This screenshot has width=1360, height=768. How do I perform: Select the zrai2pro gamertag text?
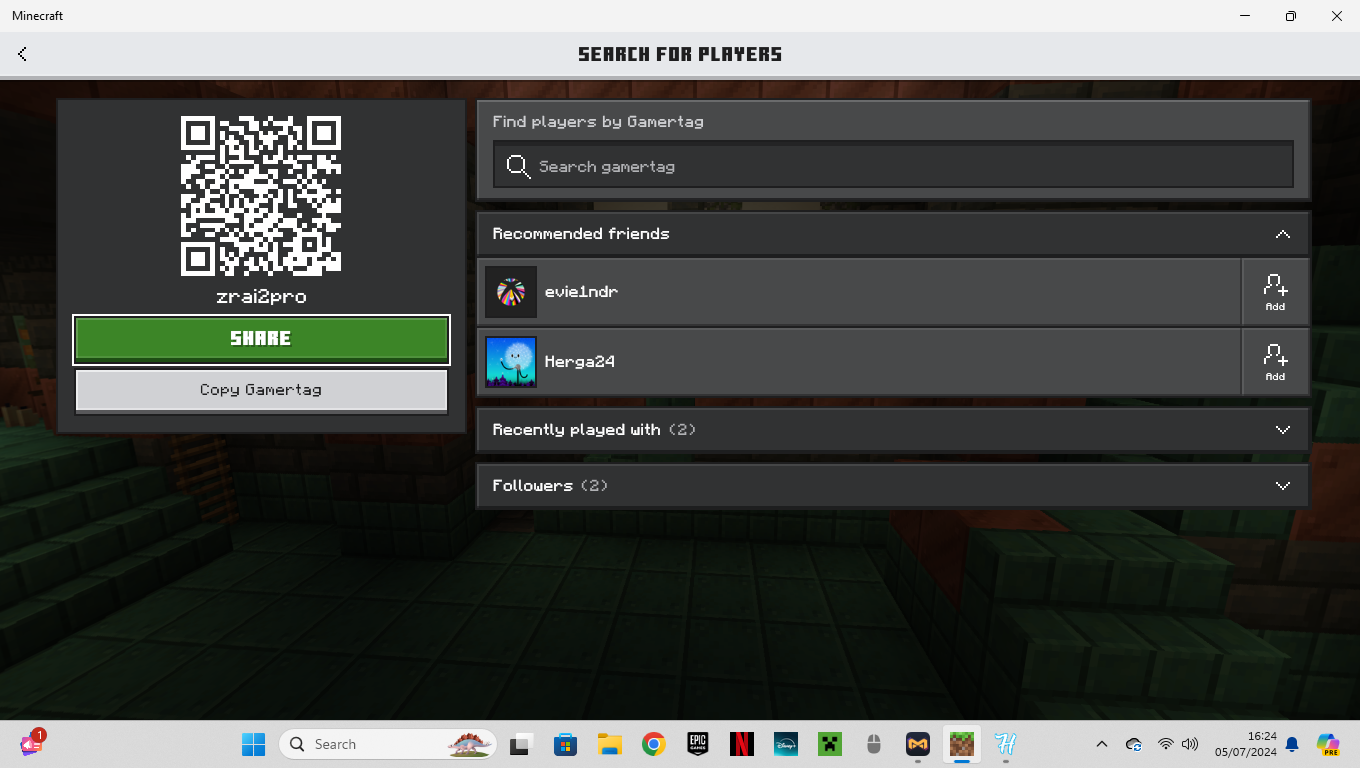coord(261,297)
